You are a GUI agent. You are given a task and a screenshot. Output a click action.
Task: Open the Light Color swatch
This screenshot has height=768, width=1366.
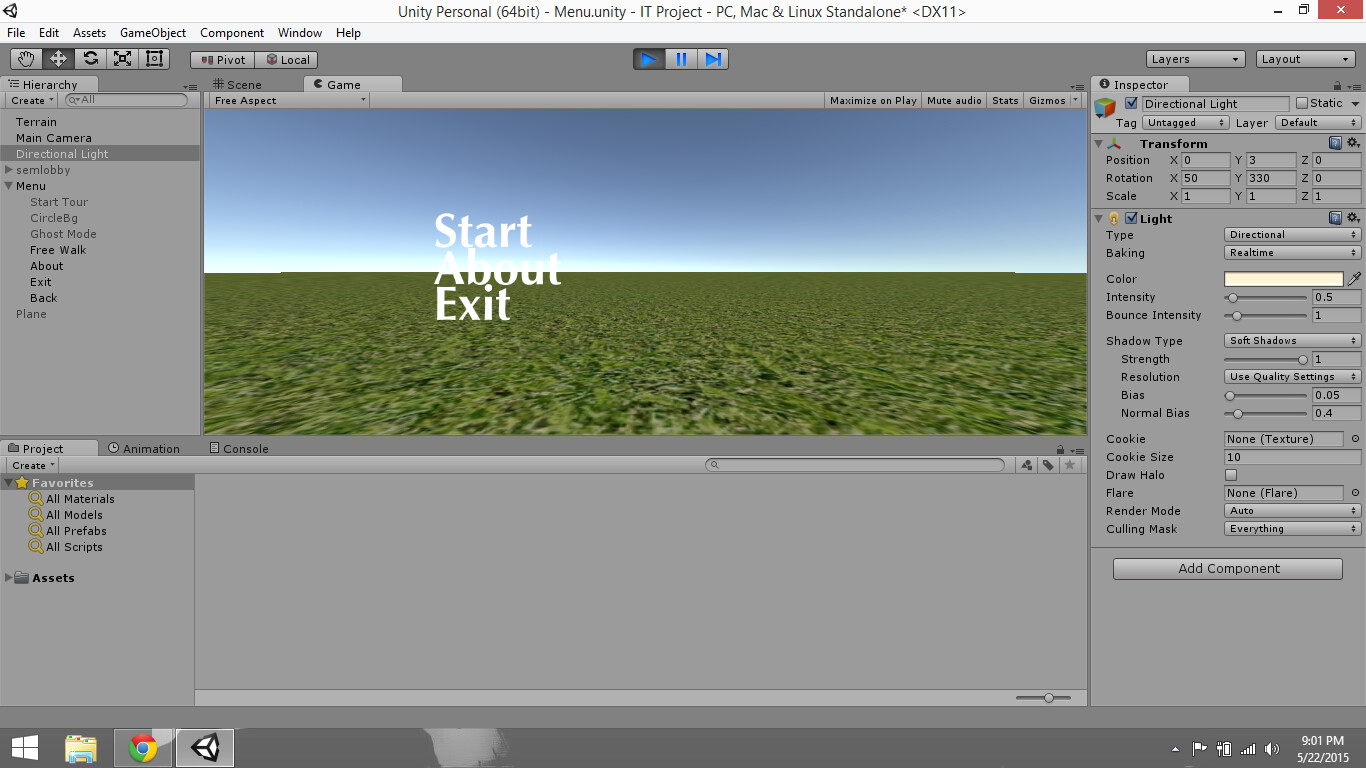click(1283, 279)
